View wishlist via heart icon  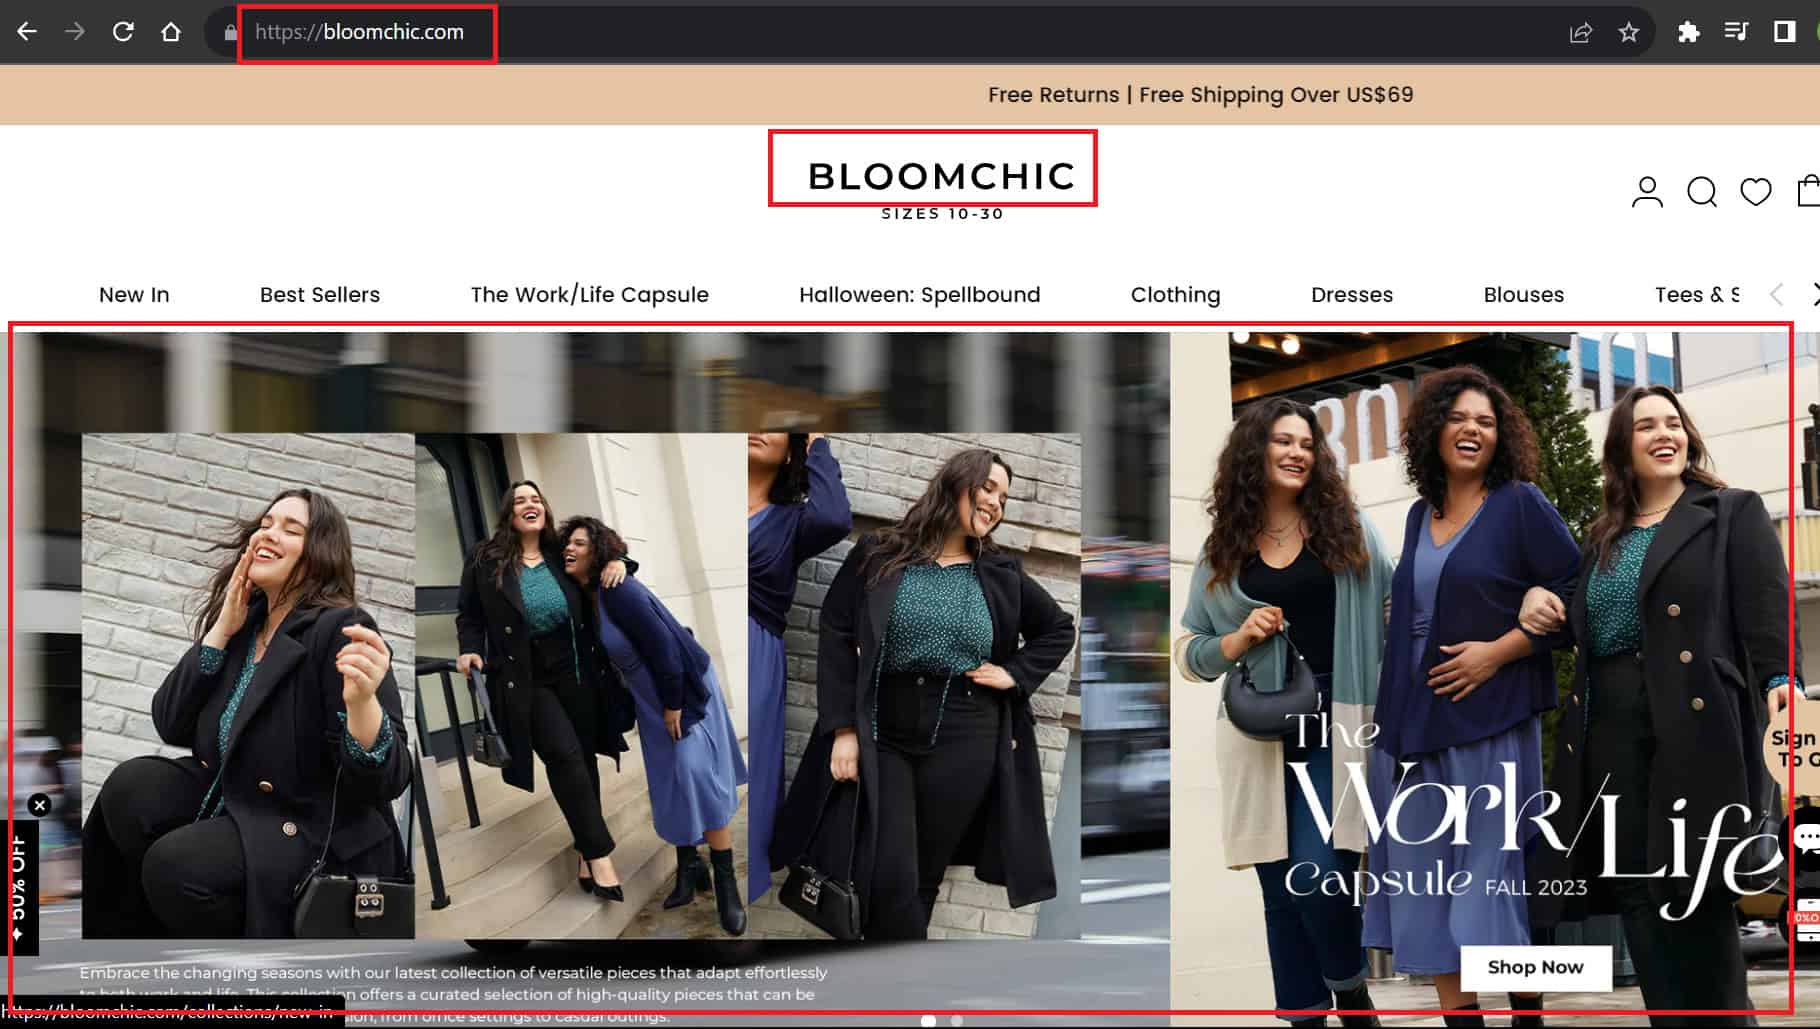click(x=1755, y=191)
